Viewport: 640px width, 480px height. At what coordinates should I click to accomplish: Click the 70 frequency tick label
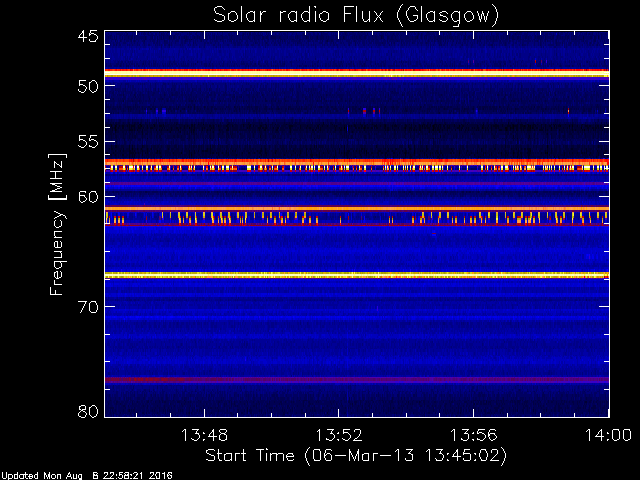tap(88, 307)
